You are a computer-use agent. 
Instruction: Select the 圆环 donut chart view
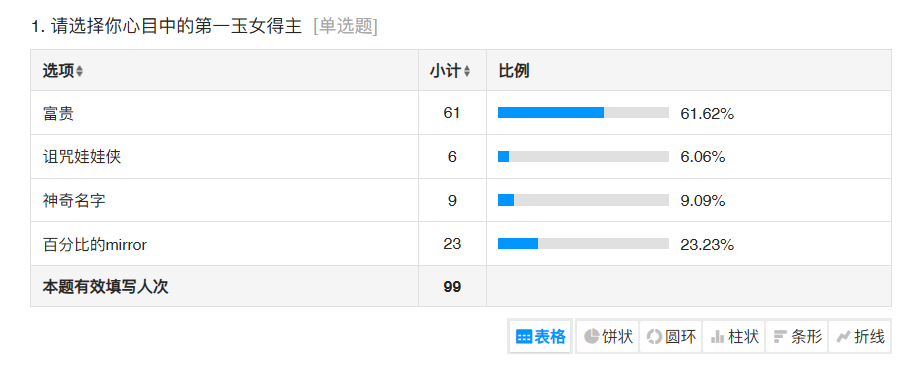point(671,336)
